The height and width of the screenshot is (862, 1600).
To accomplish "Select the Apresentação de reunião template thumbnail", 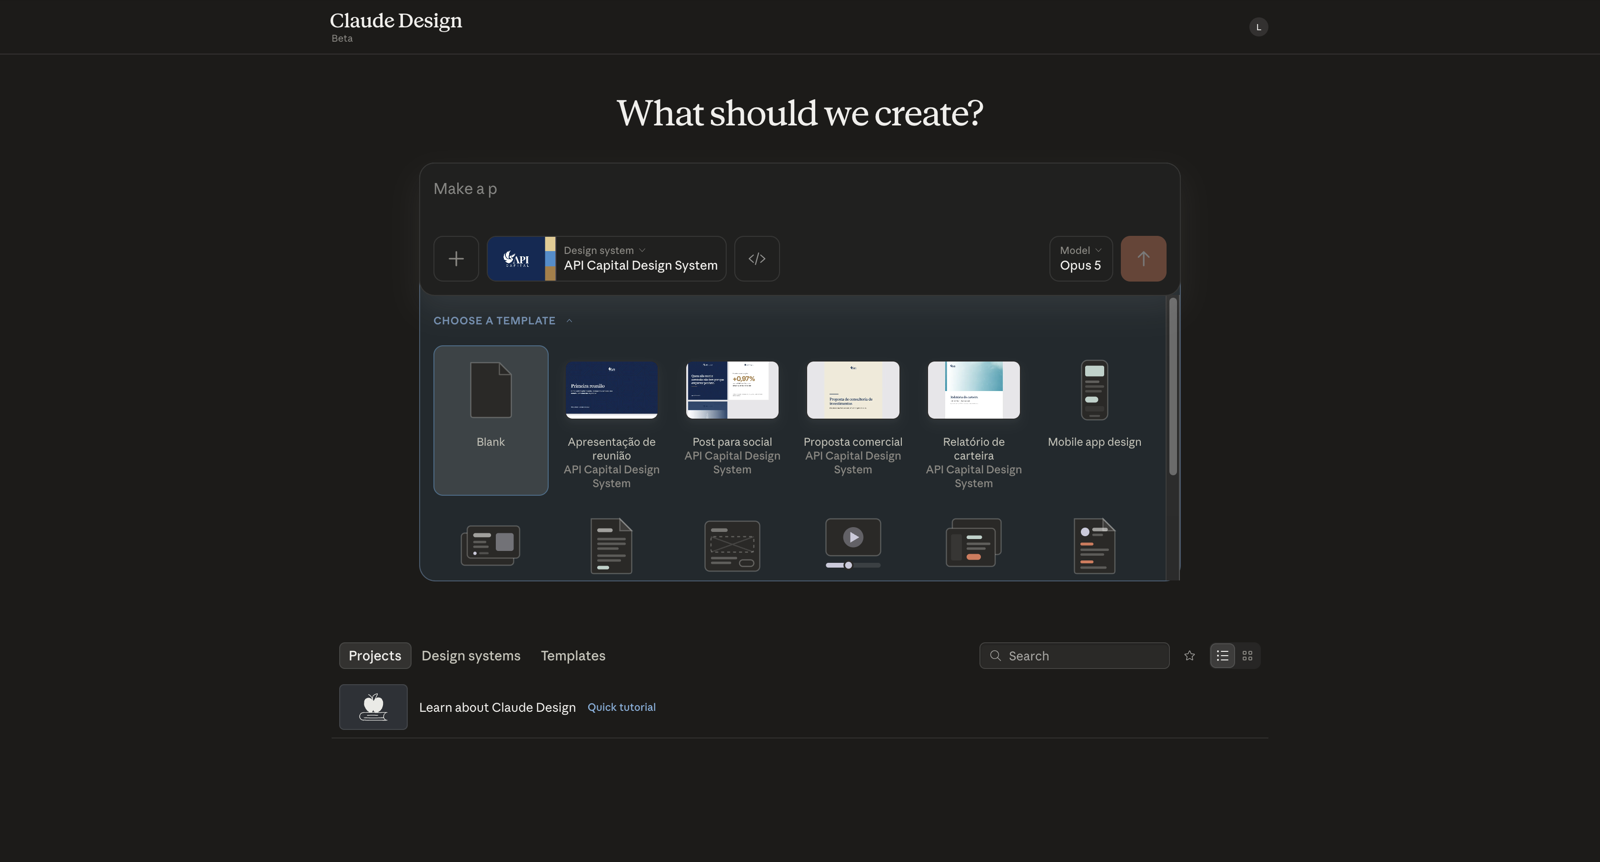I will [612, 390].
